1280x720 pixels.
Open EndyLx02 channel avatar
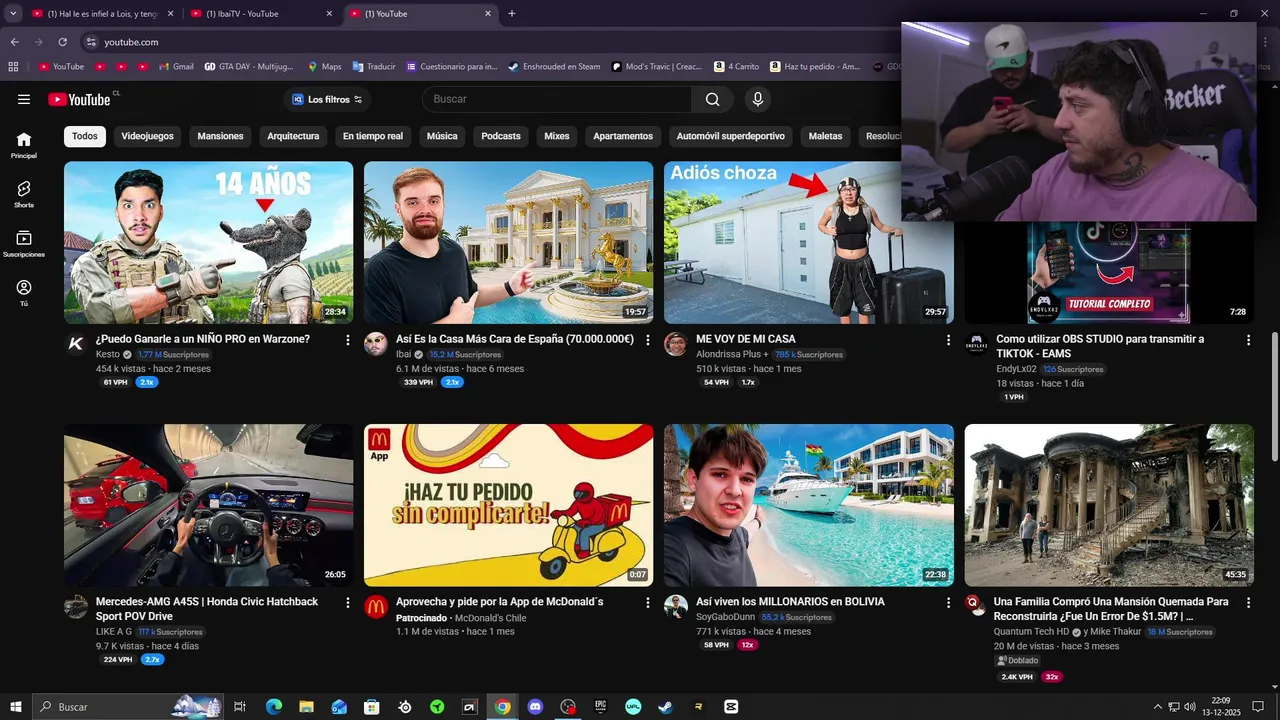[976, 344]
